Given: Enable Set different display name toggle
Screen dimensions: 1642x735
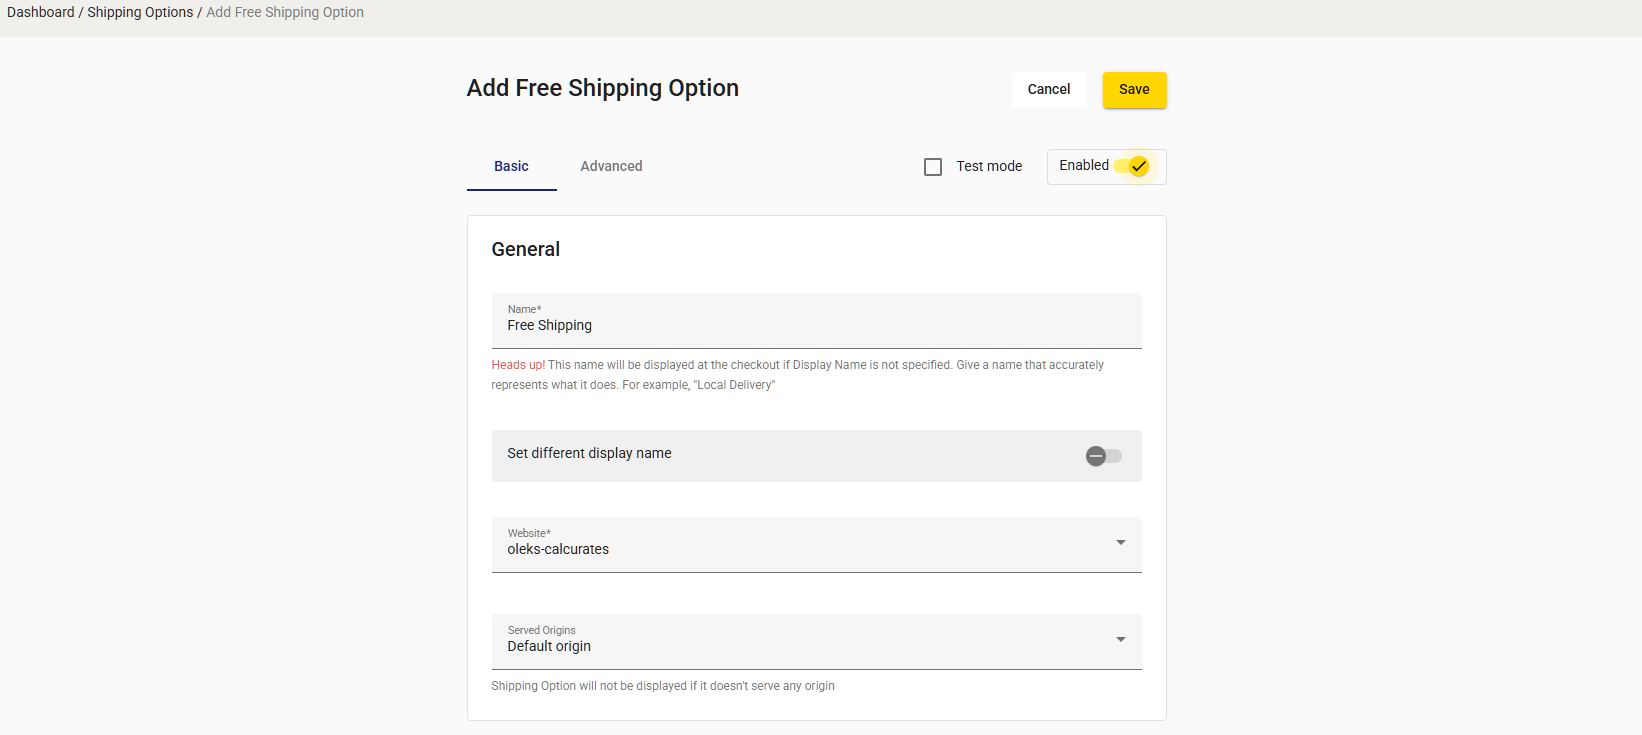Looking at the screenshot, I should (x=1104, y=456).
